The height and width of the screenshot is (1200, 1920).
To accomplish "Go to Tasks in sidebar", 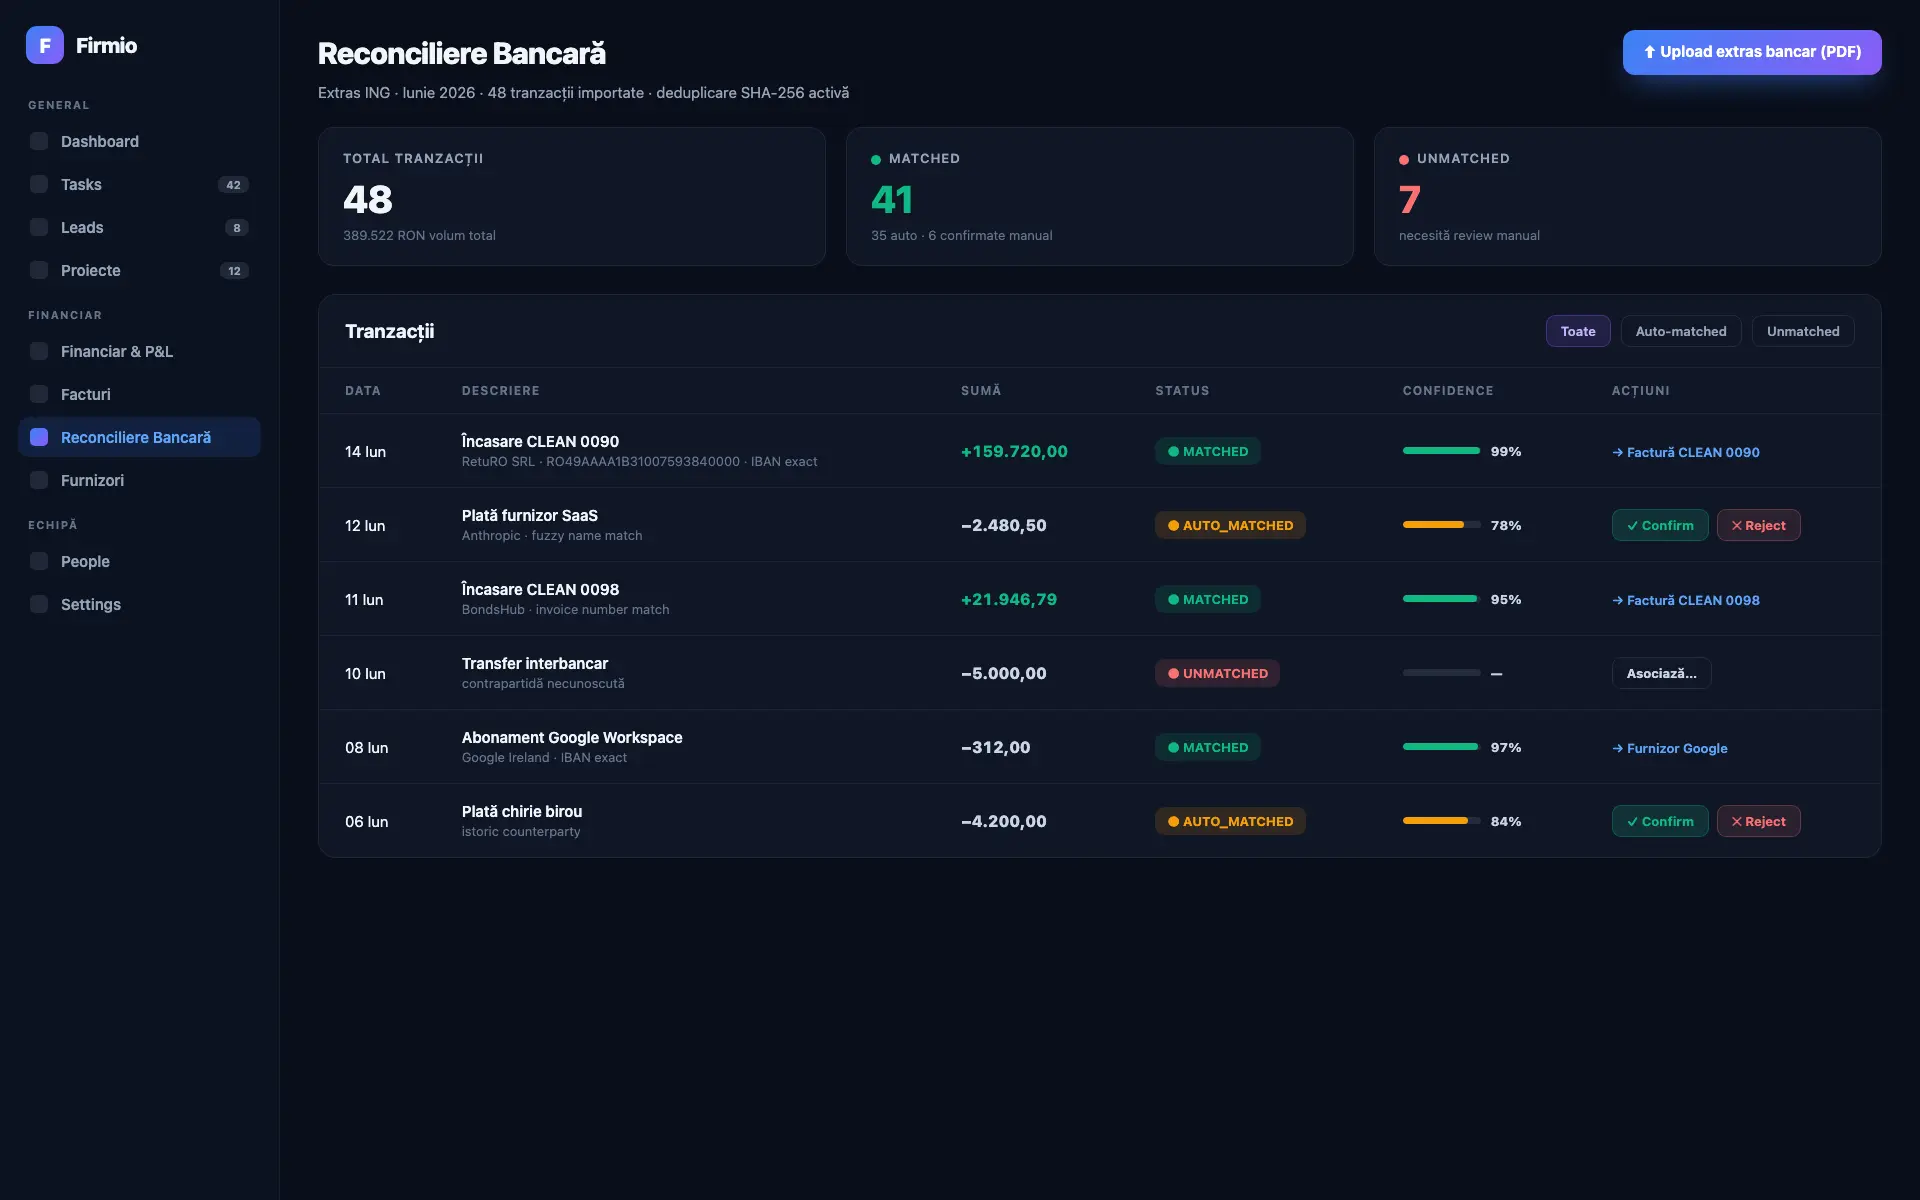I will point(139,184).
